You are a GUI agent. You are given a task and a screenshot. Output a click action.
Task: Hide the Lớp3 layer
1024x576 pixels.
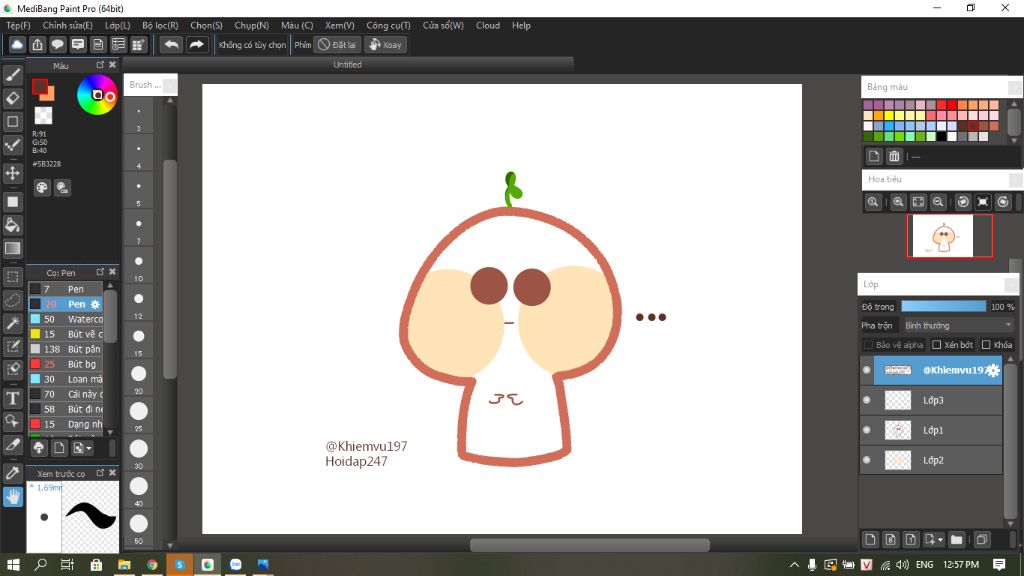[x=867, y=400]
